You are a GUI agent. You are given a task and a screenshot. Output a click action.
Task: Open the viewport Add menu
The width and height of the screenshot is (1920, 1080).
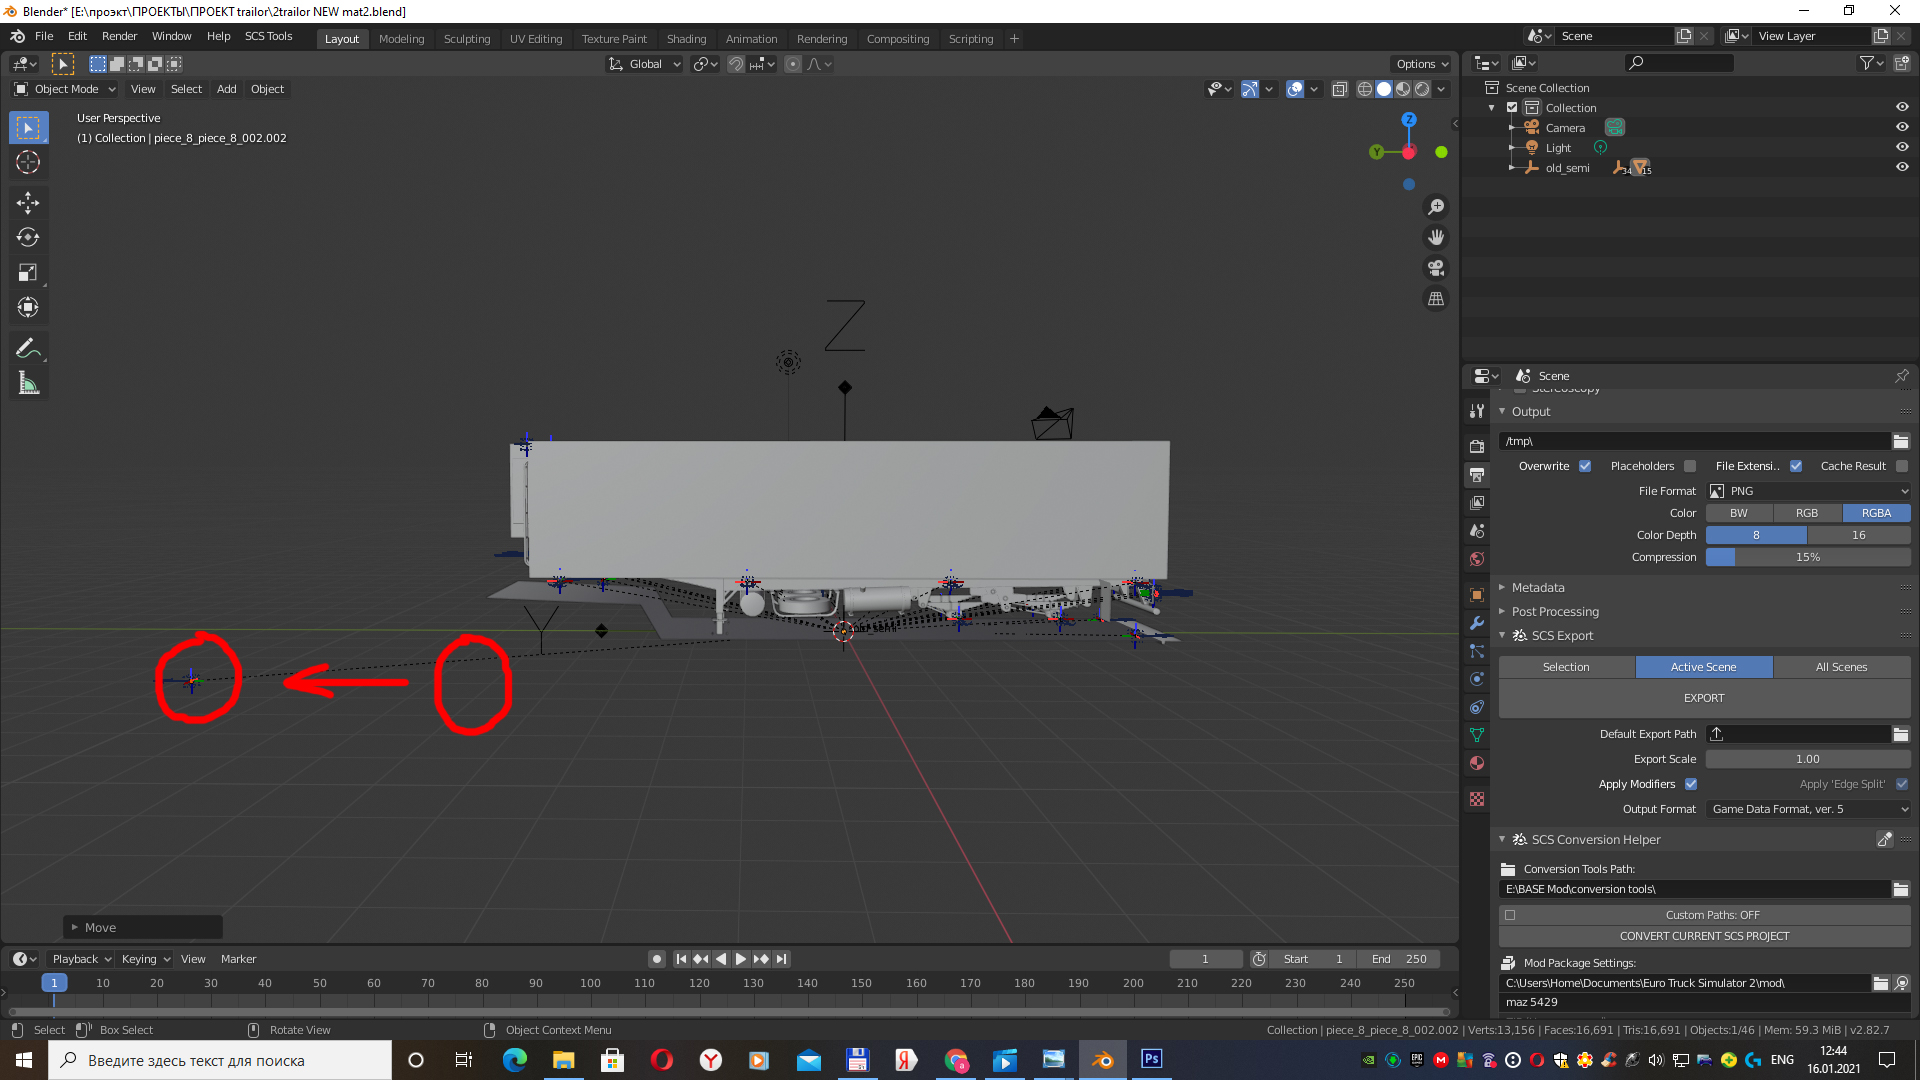point(227,89)
